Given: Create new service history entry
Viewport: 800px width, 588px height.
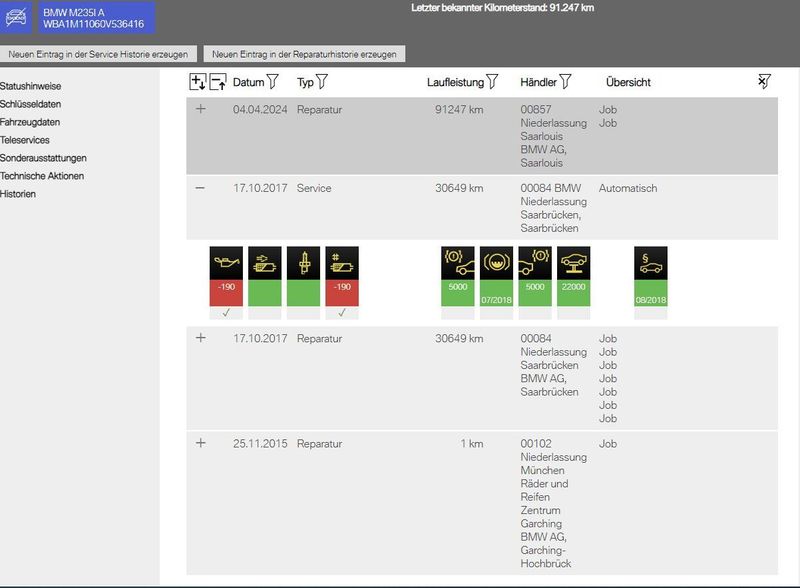Looking at the screenshot, I should [98, 54].
